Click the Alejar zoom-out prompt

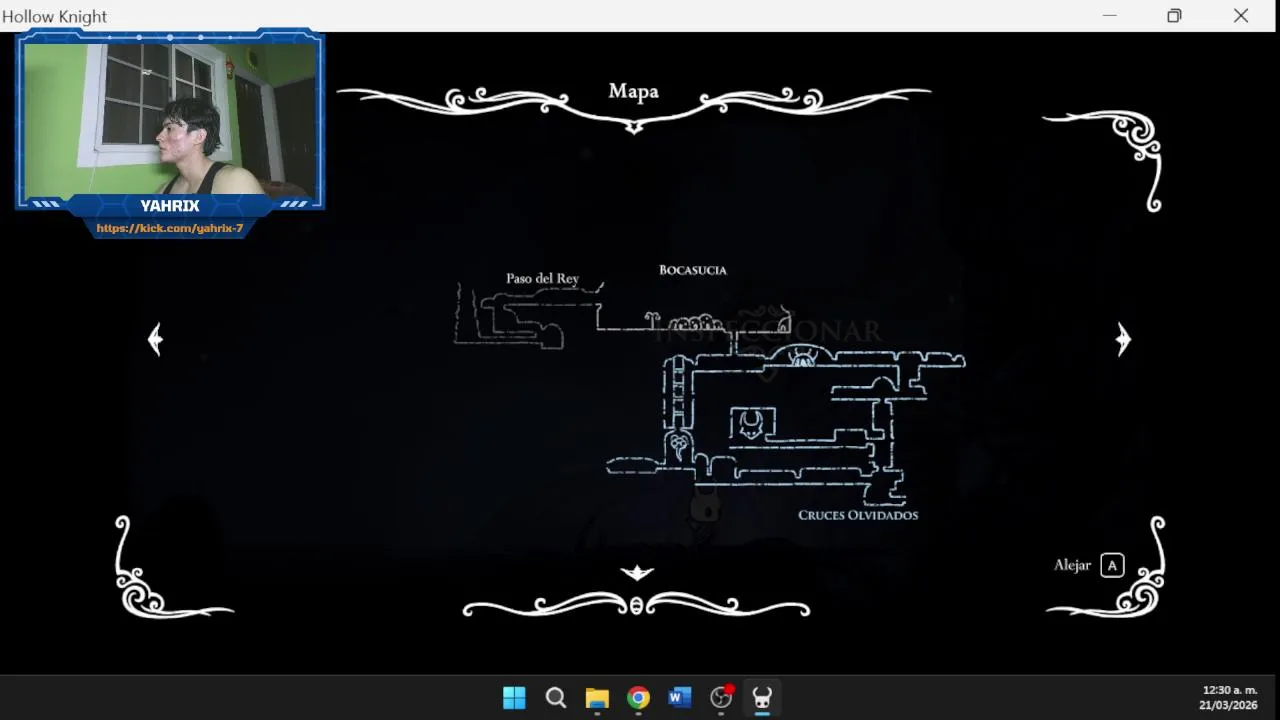(x=1072, y=565)
